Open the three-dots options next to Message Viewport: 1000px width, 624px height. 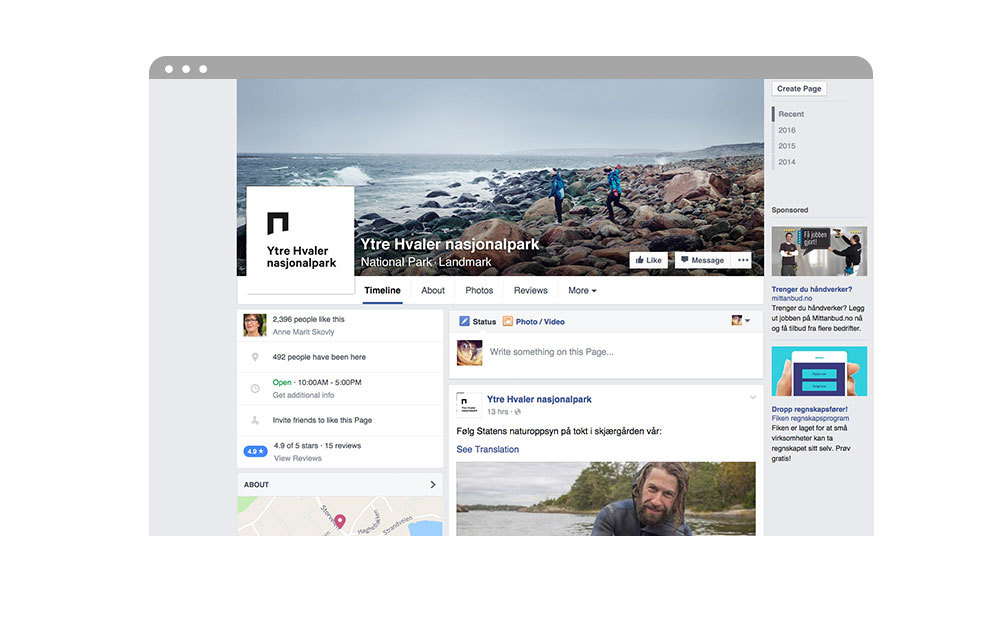pyautogui.click(x=743, y=260)
